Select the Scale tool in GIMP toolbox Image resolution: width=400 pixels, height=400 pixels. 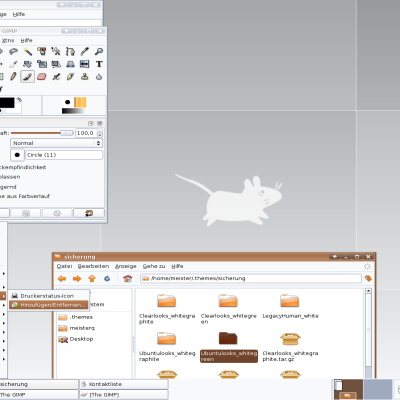pyautogui.click(x=42, y=64)
